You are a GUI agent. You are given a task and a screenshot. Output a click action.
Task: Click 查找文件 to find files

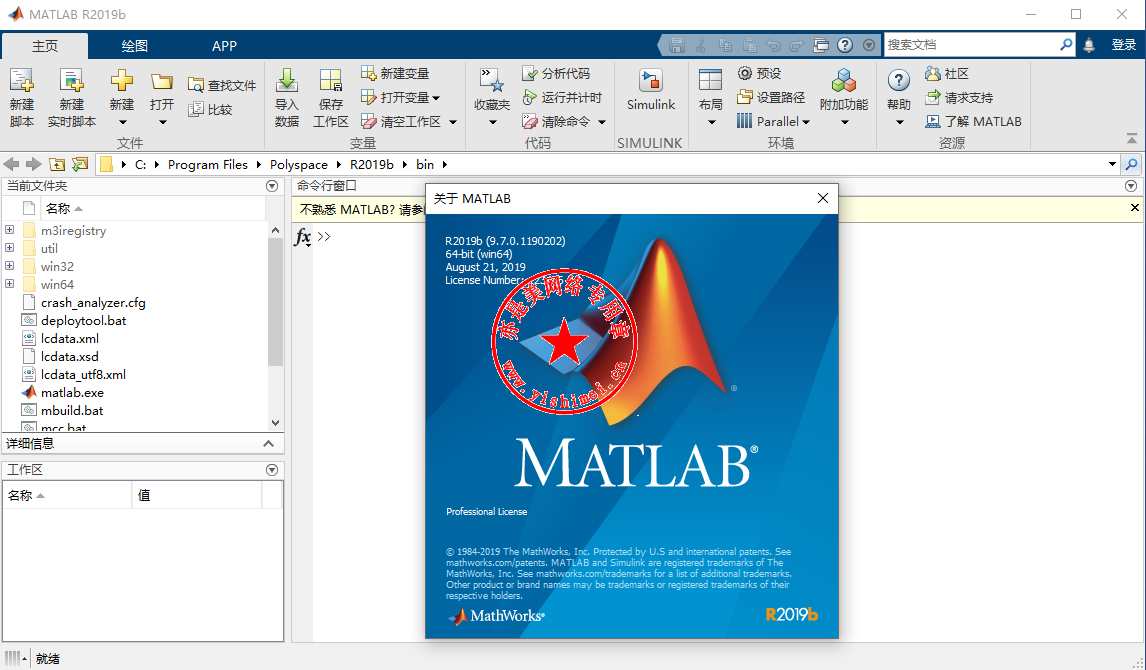click(x=222, y=85)
